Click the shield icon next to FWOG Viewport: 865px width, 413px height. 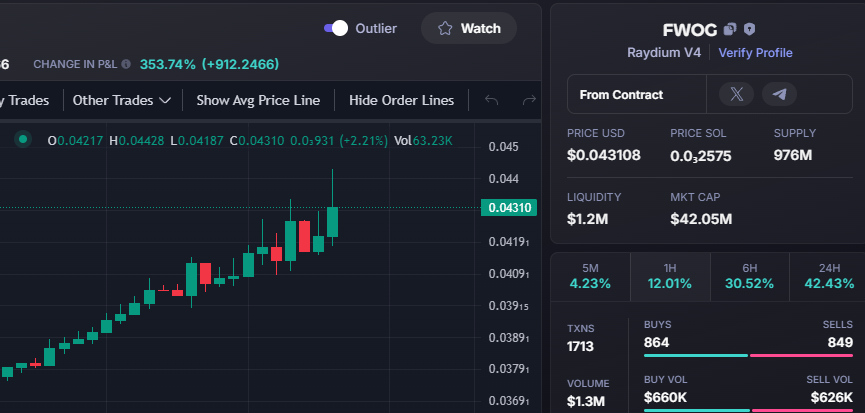749,29
